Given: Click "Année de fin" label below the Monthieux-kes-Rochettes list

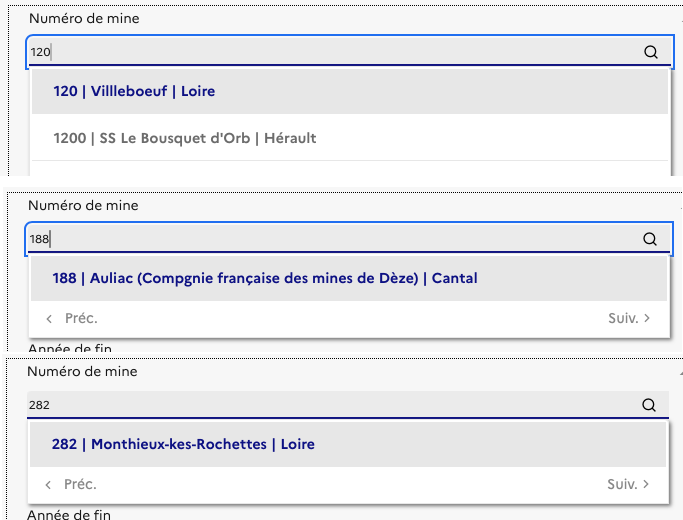Looking at the screenshot, I should coord(70,514).
